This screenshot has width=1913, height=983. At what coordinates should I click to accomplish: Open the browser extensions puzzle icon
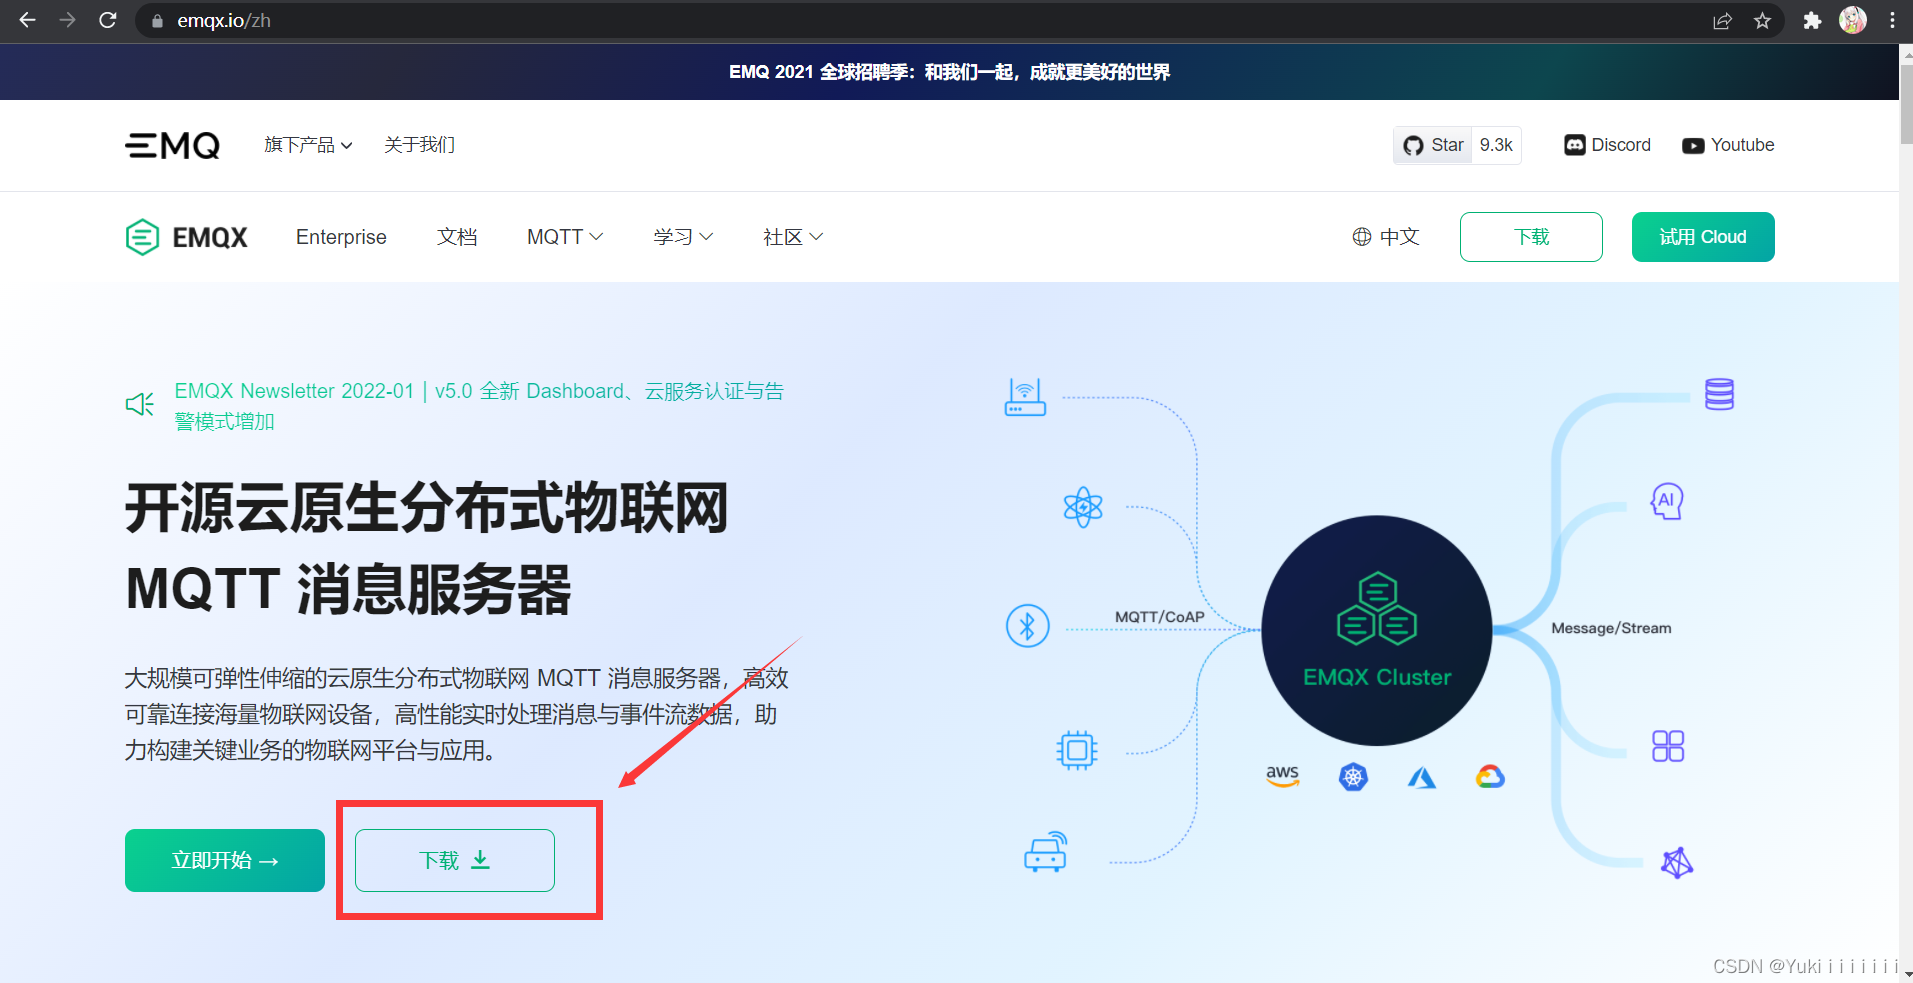click(x=1812, y=20)
